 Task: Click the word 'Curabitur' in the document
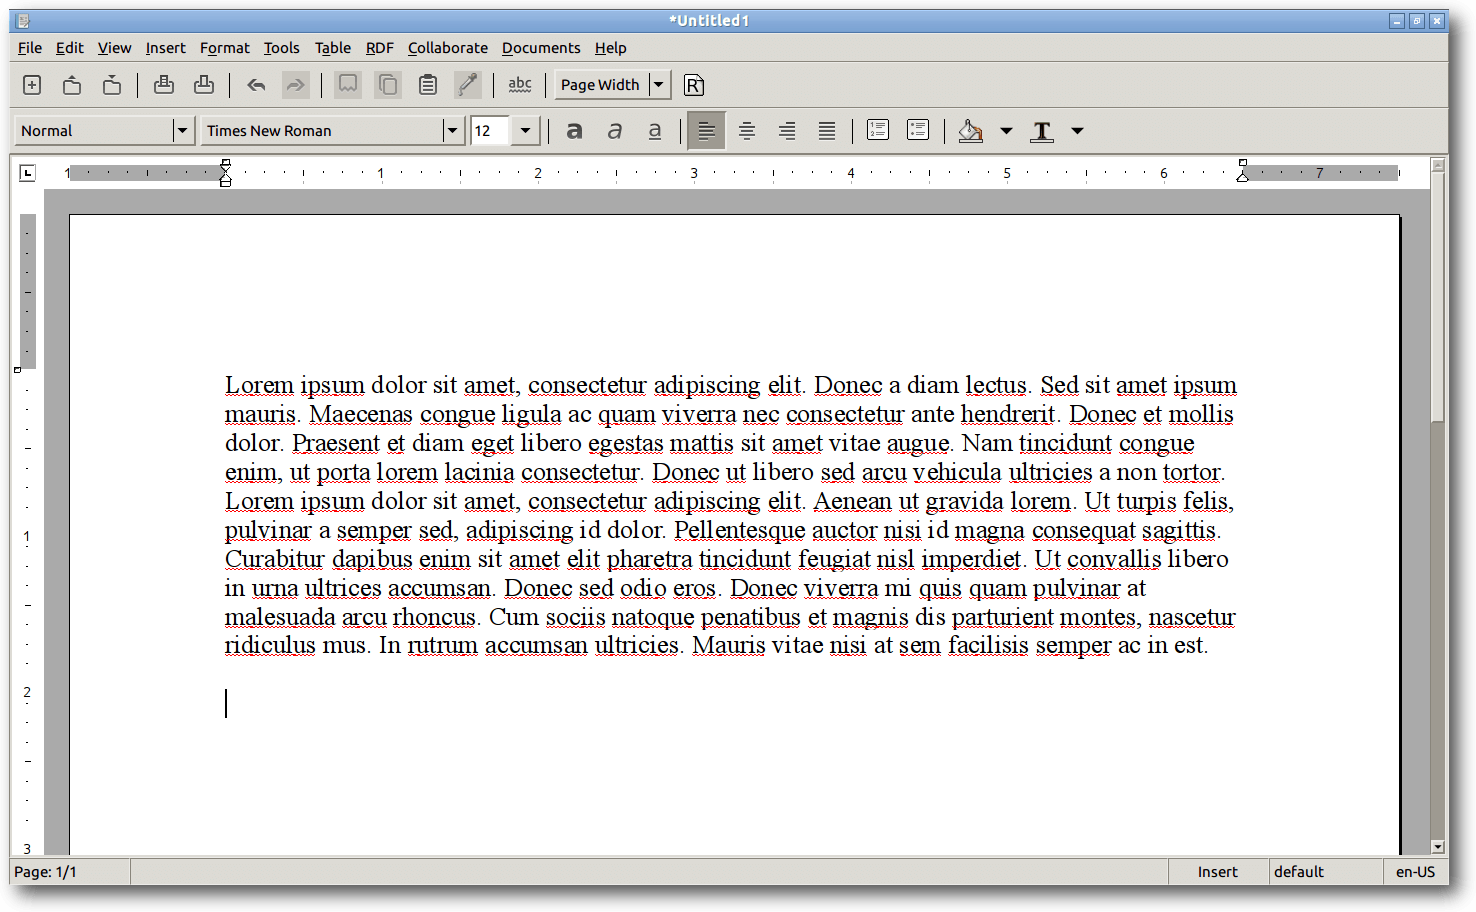tap(275, 559)
